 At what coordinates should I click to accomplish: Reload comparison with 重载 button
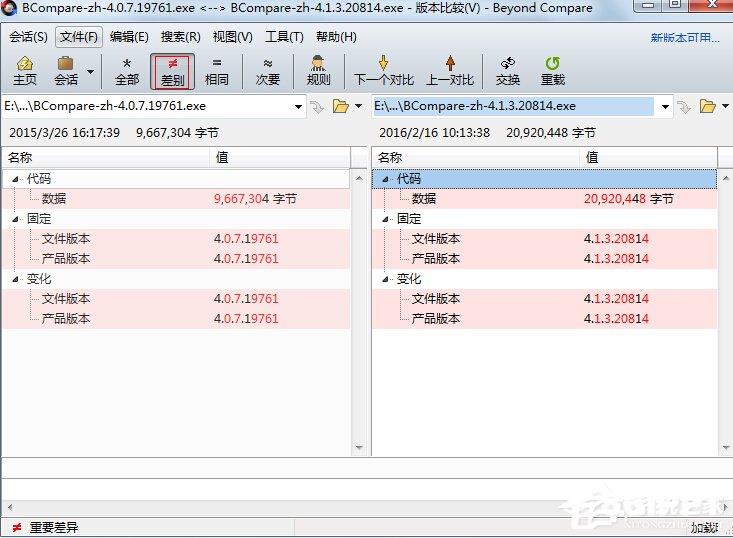553,71
